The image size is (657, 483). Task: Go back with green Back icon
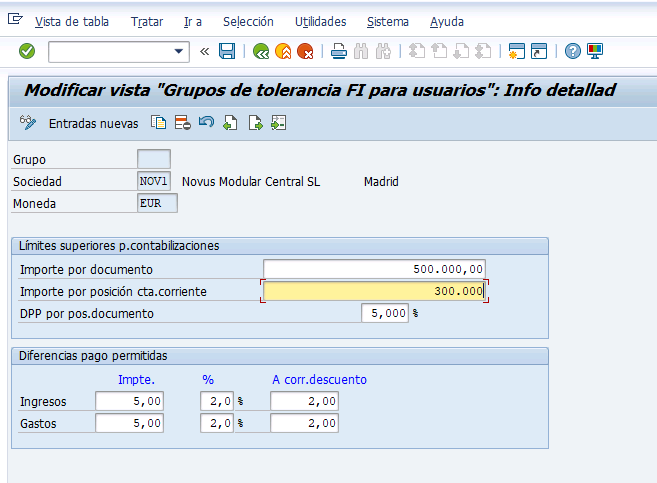point(261,52)
